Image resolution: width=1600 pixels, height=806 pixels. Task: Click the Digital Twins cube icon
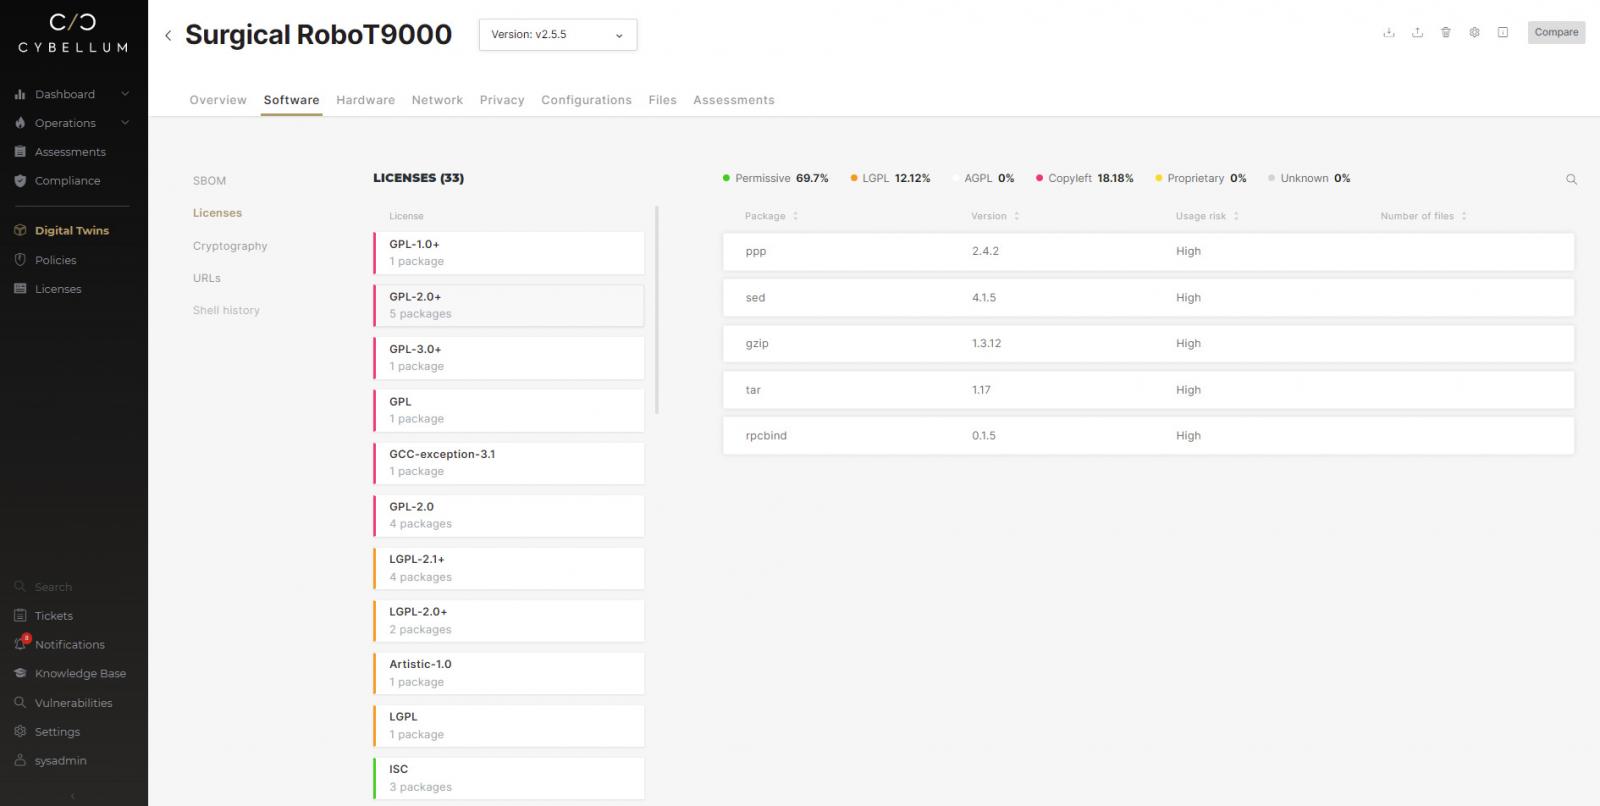pos(20,230)
